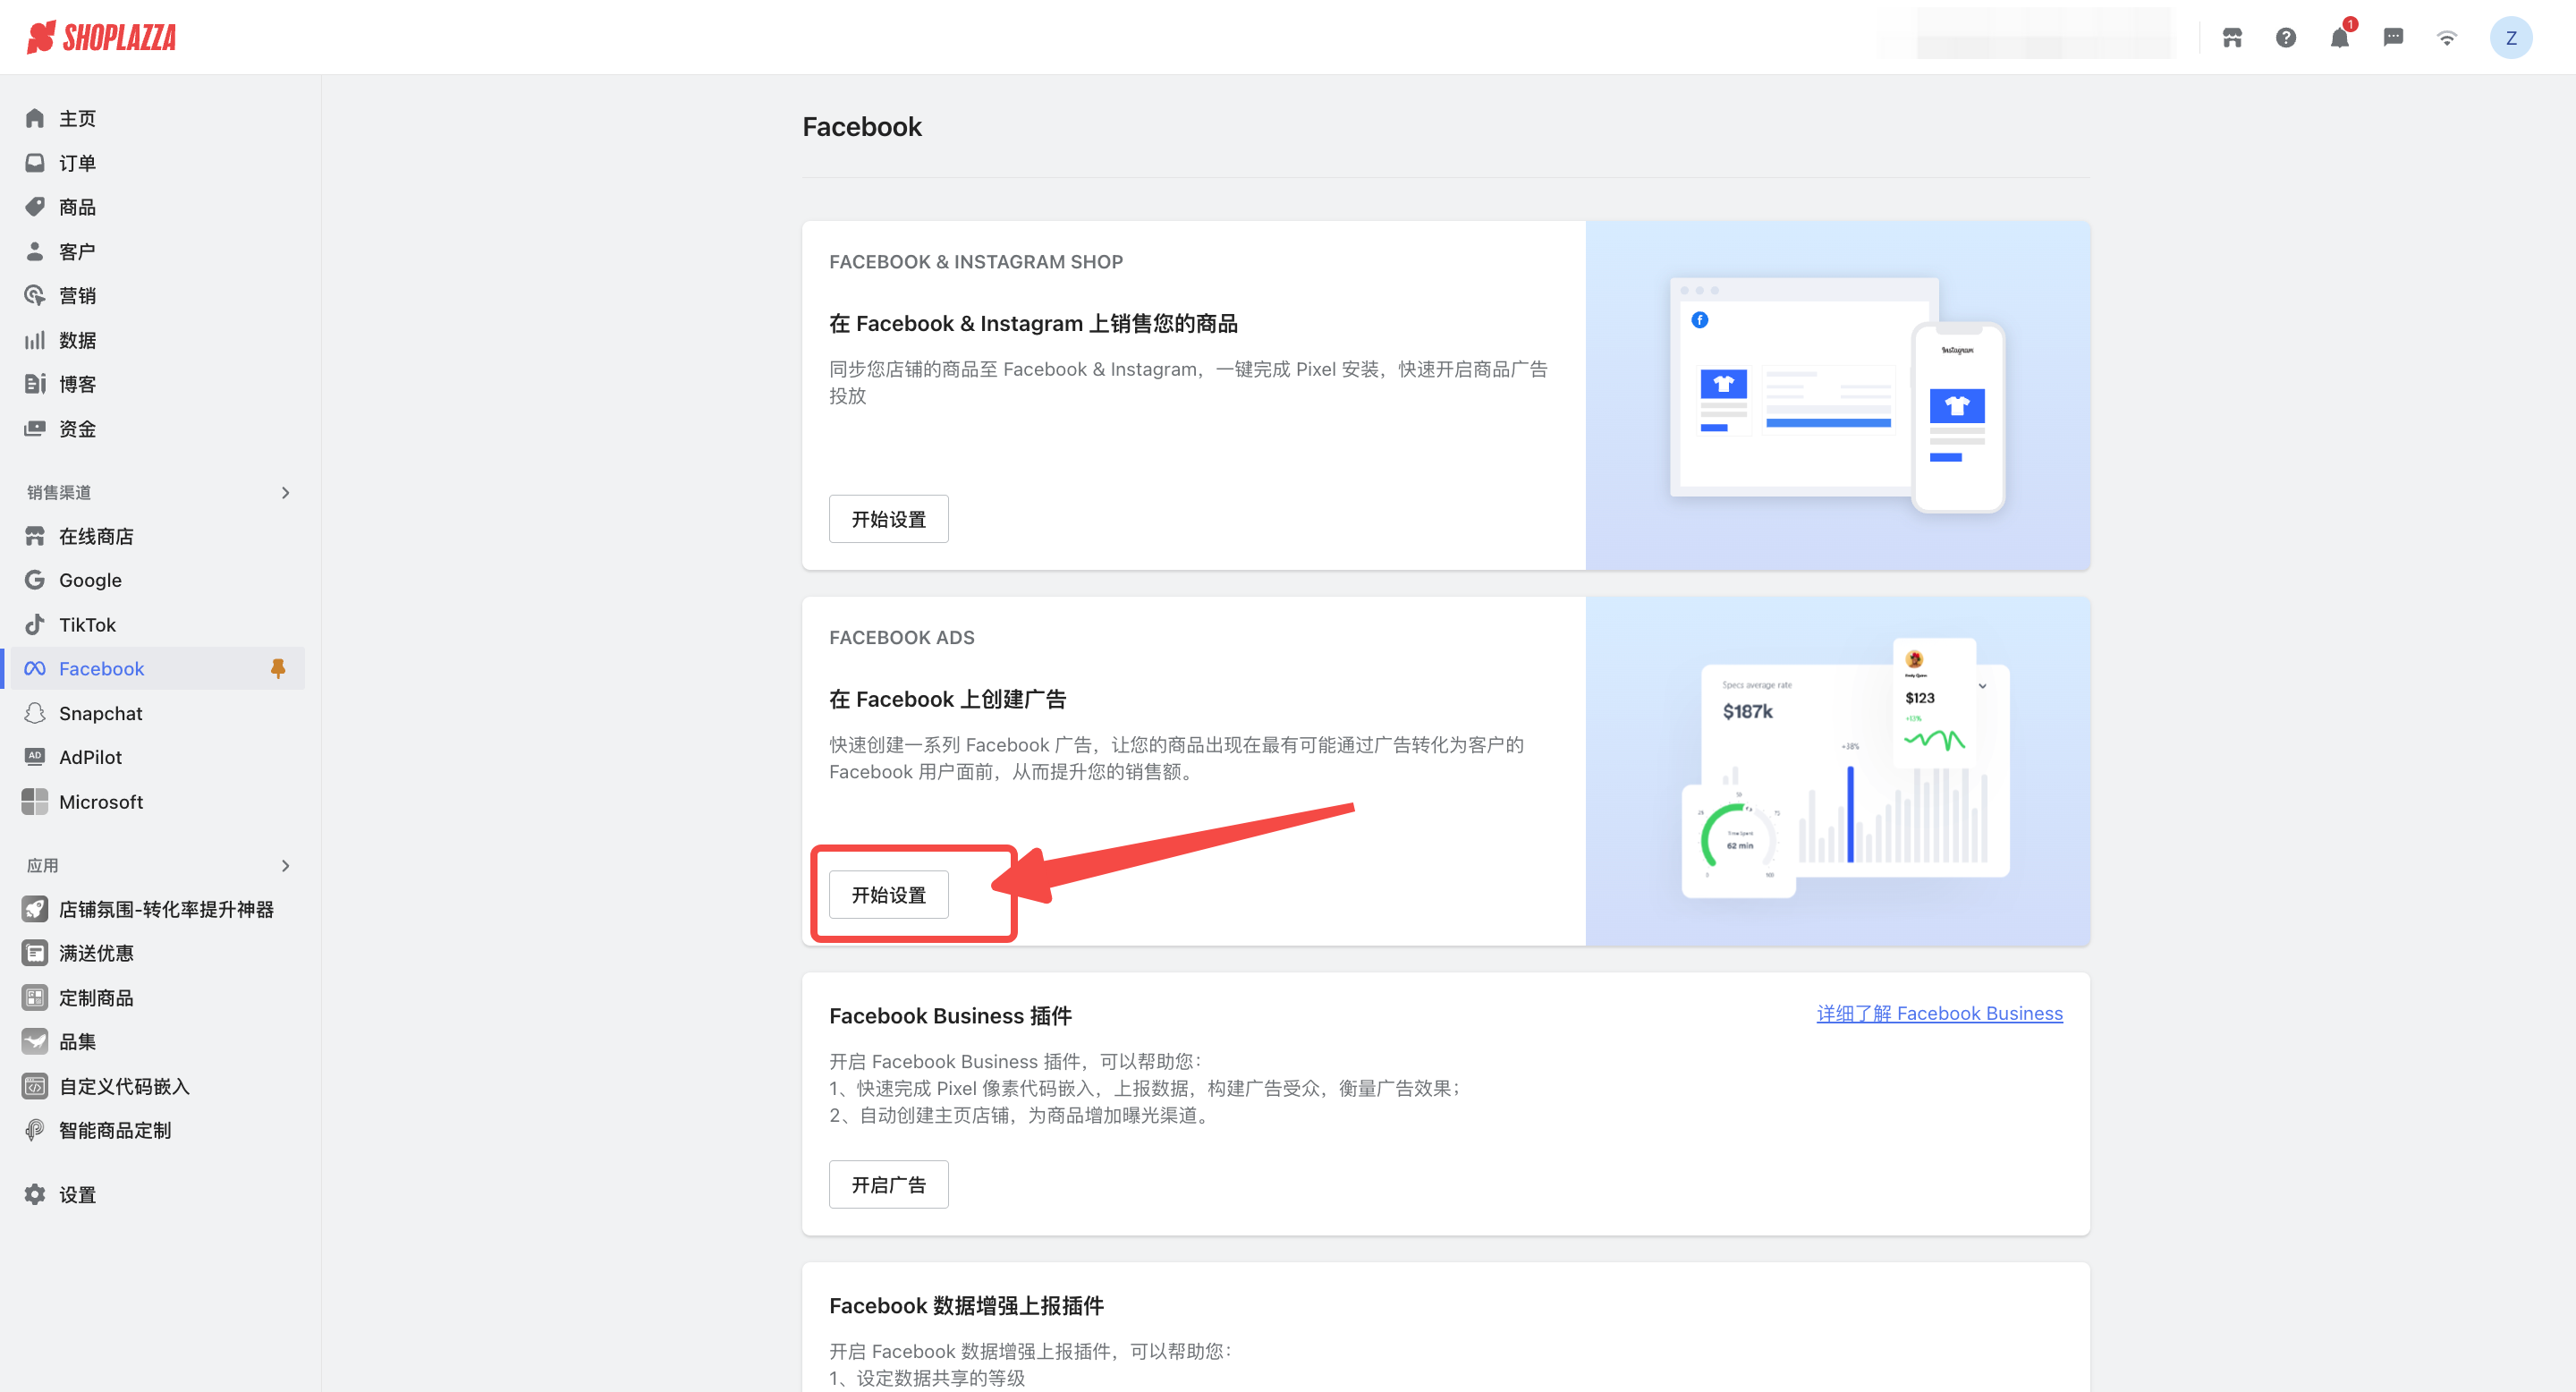Click the storefront icon in header
The height and width of the screenshot is (1392, 2576).
click(2232, 38)
